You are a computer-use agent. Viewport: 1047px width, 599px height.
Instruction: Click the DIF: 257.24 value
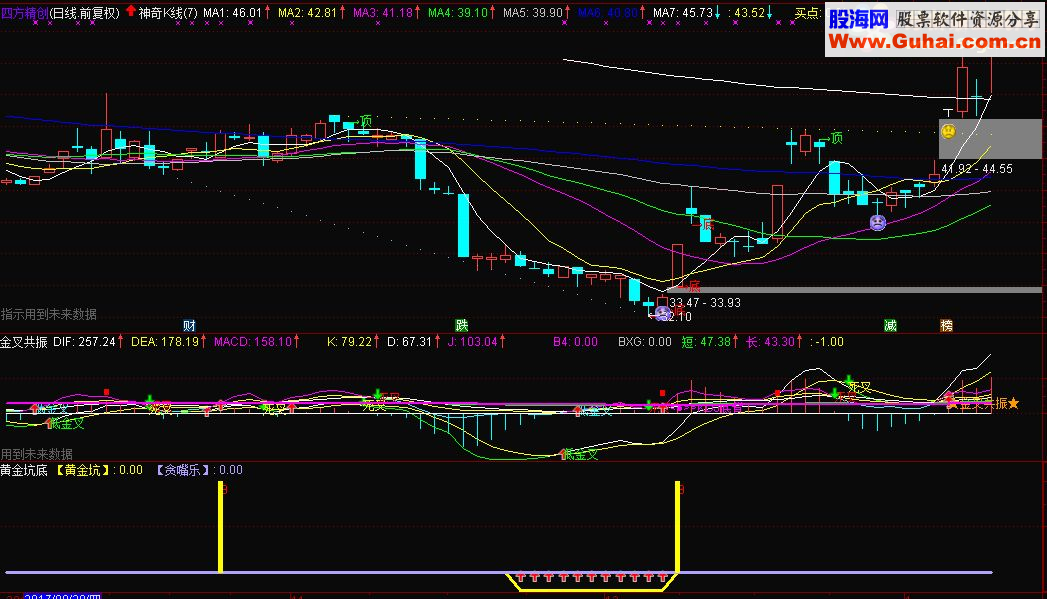[x=84, y=342]
